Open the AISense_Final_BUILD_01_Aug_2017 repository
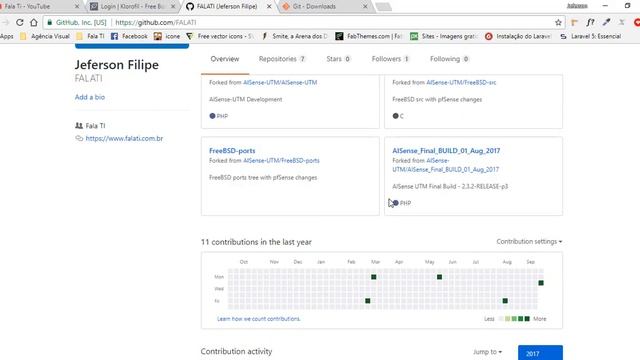This screenshot has height=360, width=640. pos(446,151)
